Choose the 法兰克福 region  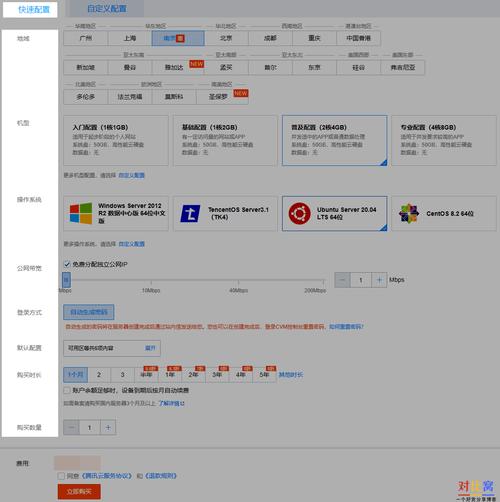(x=130, y=97)
